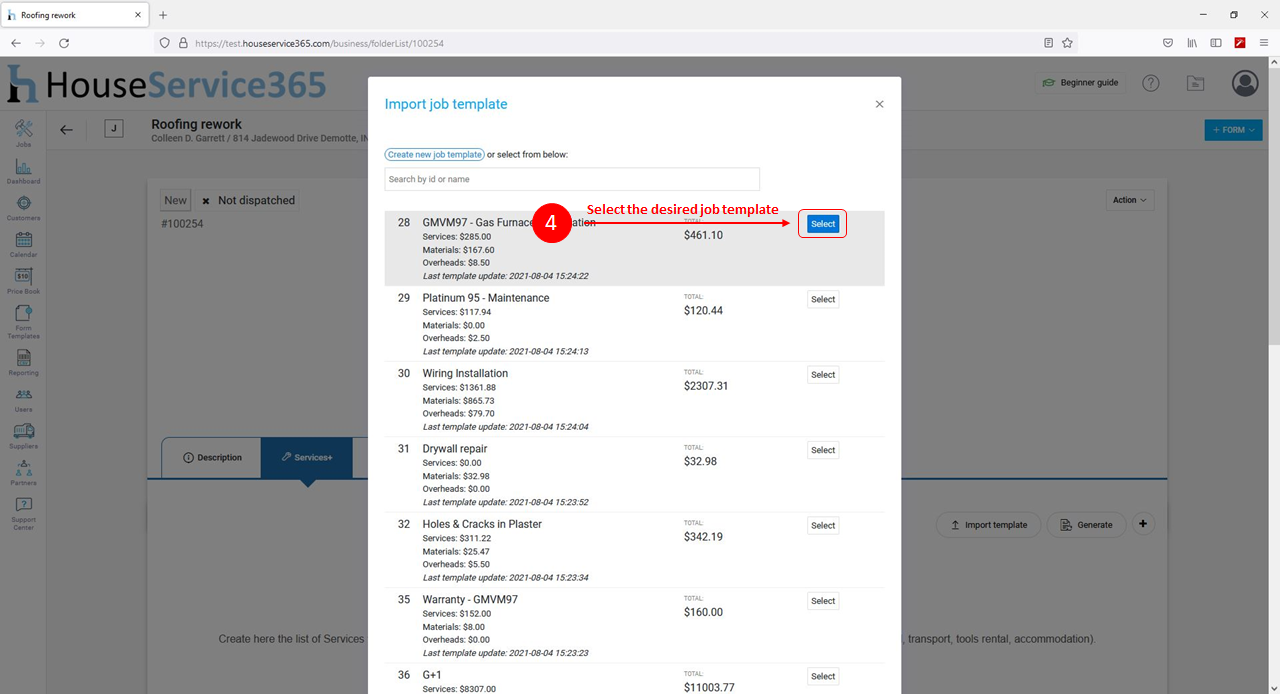
Task: Toggle reader view icon in address bar
Action: click(1048, 43)
